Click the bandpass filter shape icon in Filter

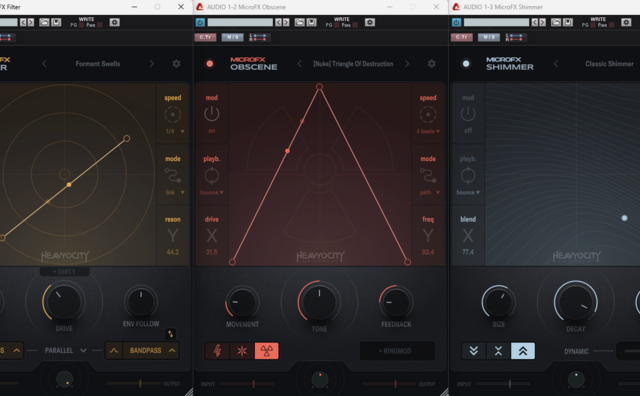(114, 351)
